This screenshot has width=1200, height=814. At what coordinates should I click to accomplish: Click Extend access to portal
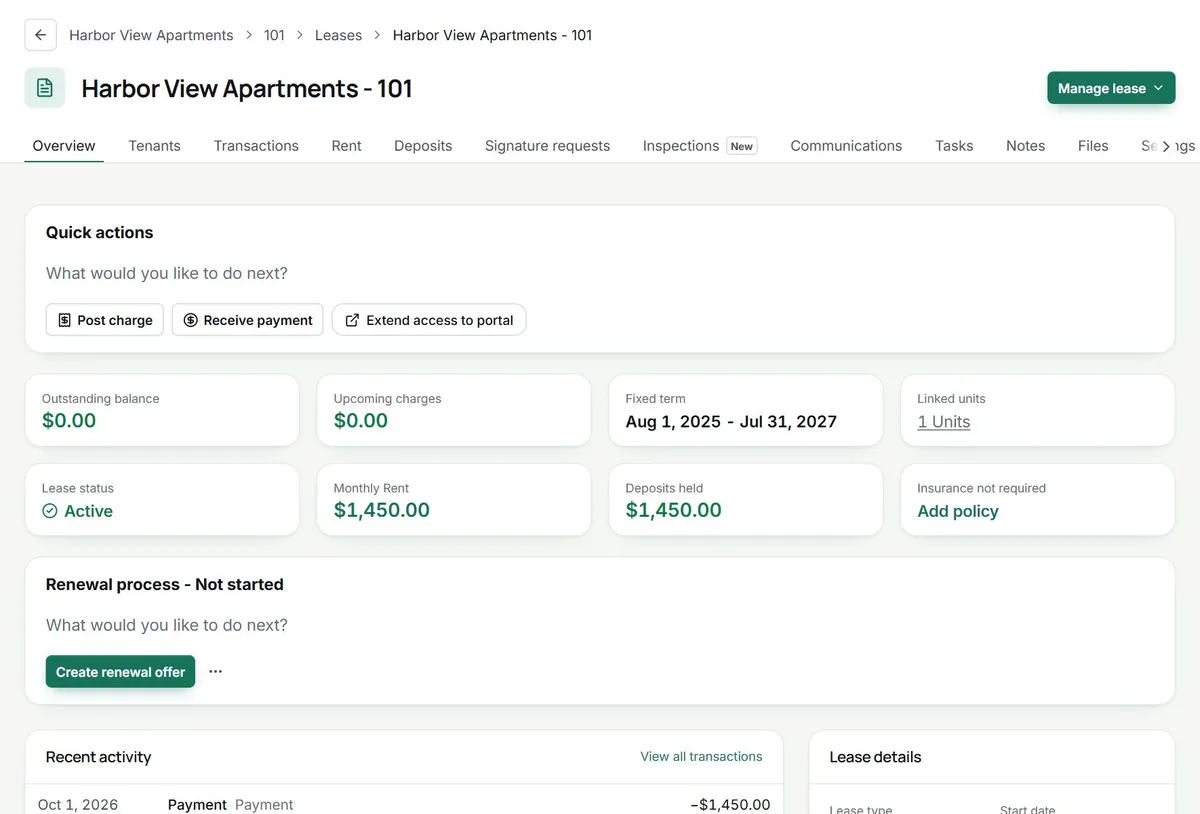[x=429, y=320]
